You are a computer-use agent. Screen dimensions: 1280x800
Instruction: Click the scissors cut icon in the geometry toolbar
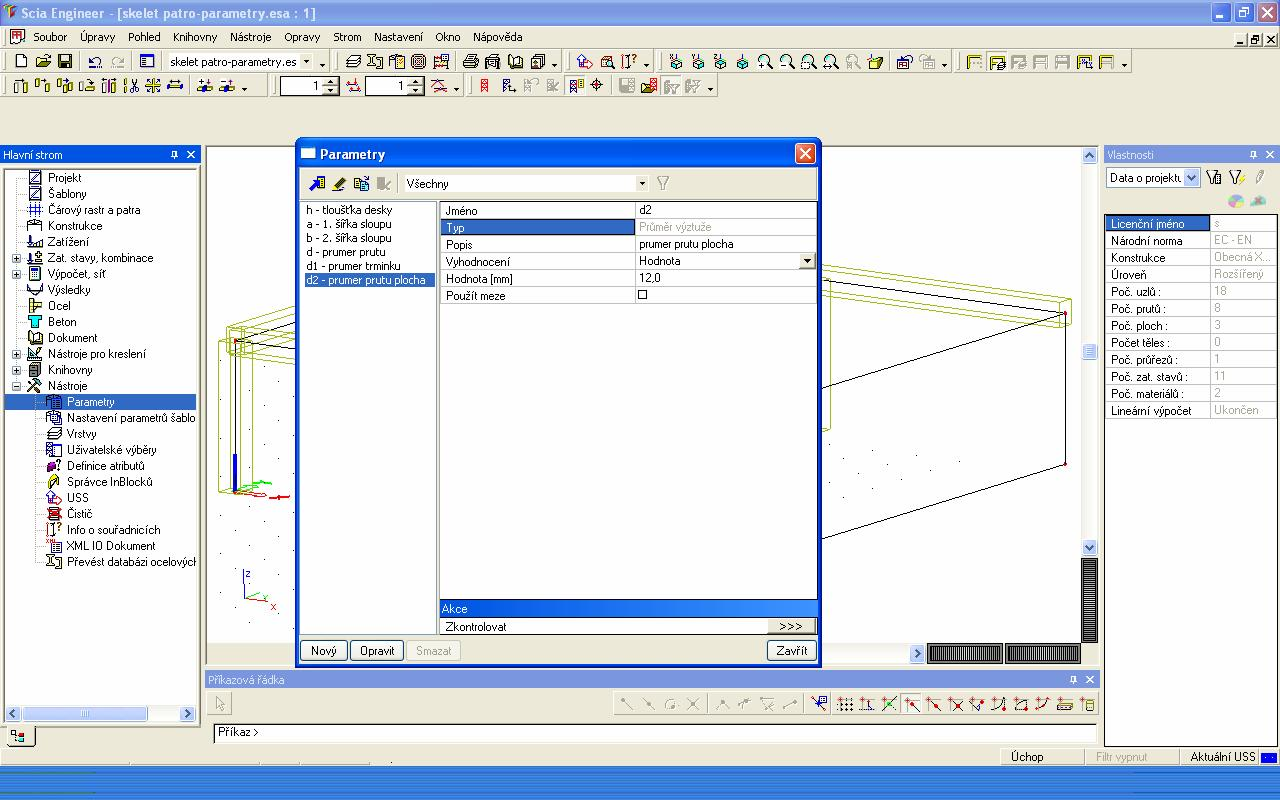131,86
